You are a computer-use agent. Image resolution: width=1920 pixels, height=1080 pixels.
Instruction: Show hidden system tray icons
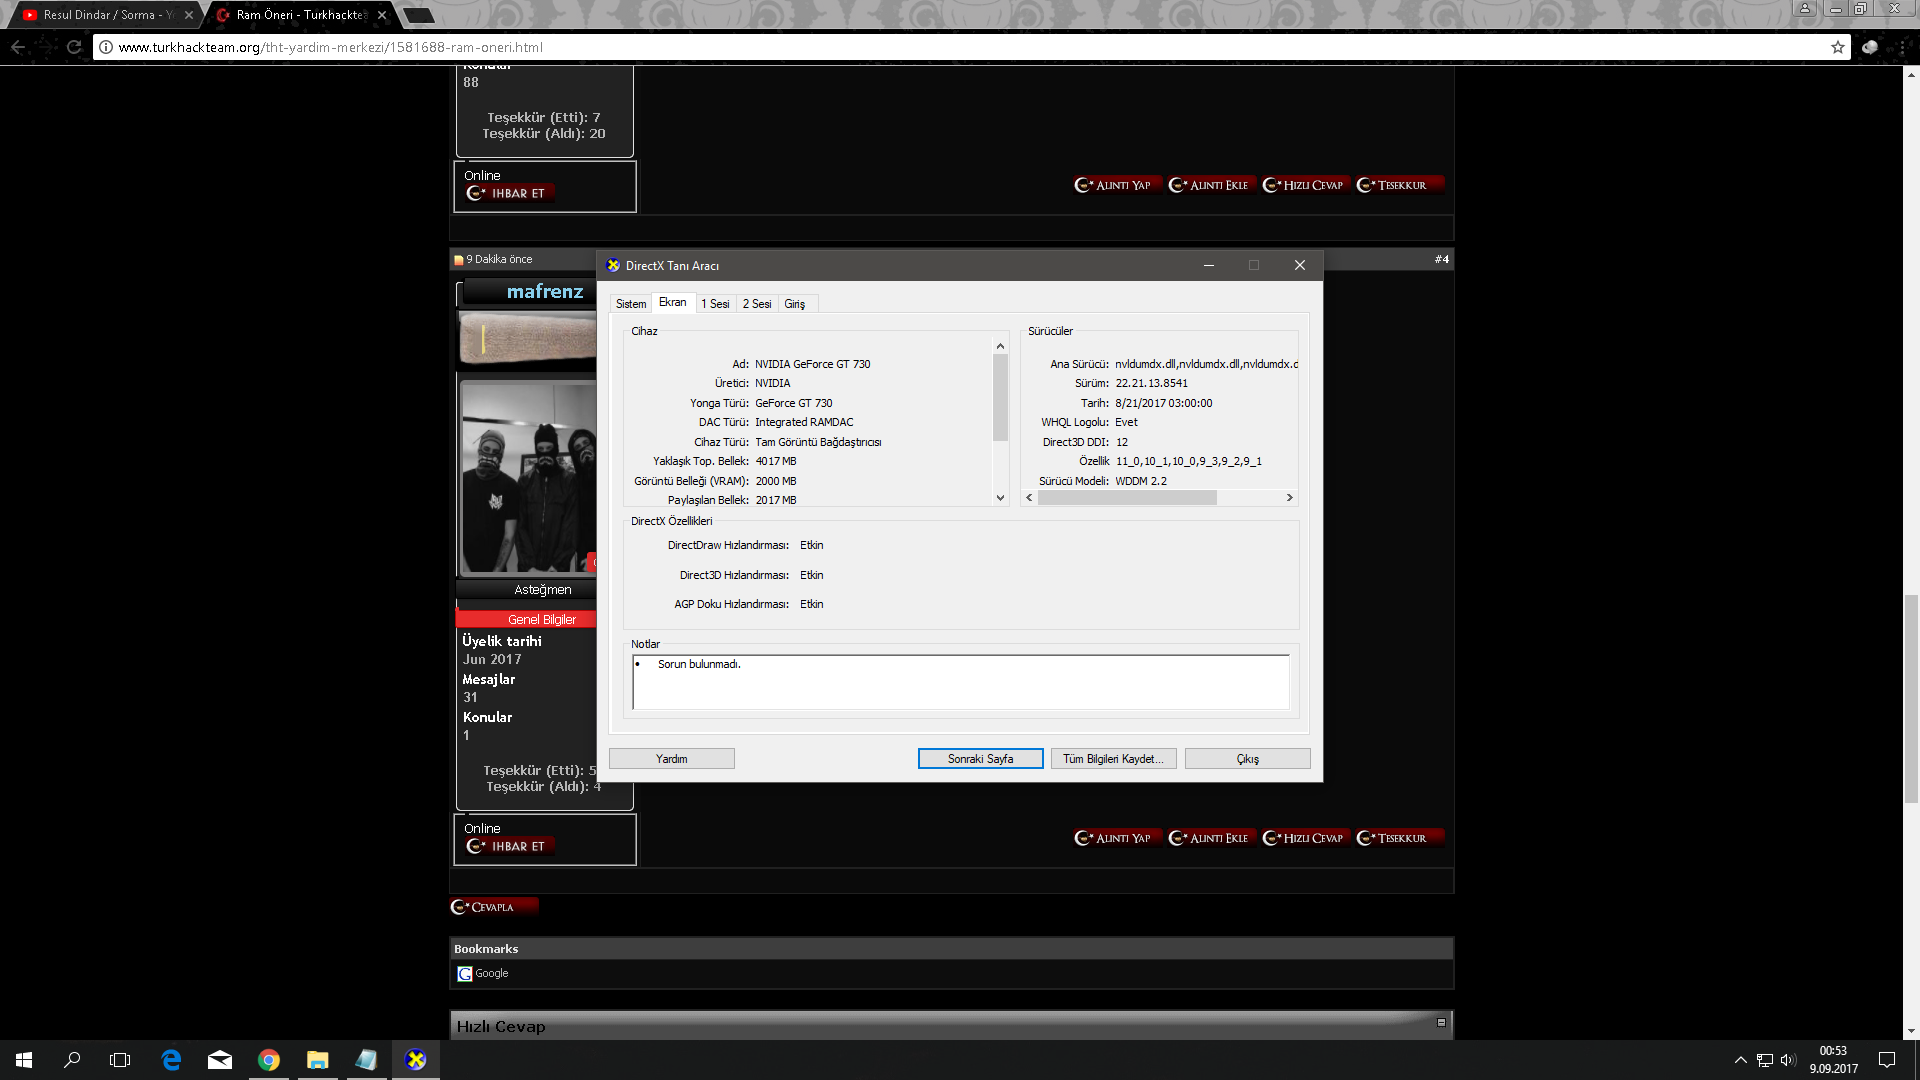[x=1740, y=1060]
